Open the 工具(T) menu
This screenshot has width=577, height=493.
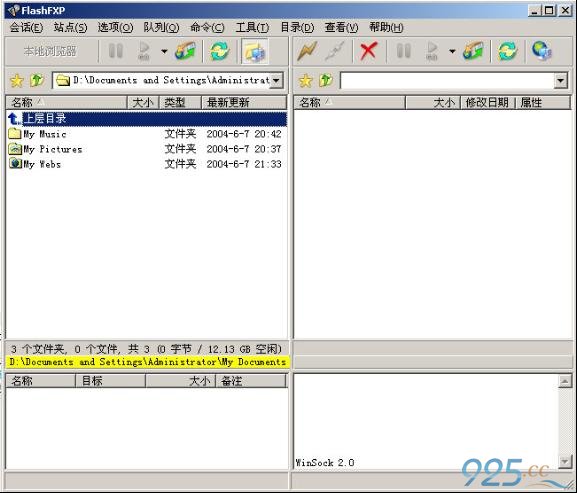click(x=252, y=28)
